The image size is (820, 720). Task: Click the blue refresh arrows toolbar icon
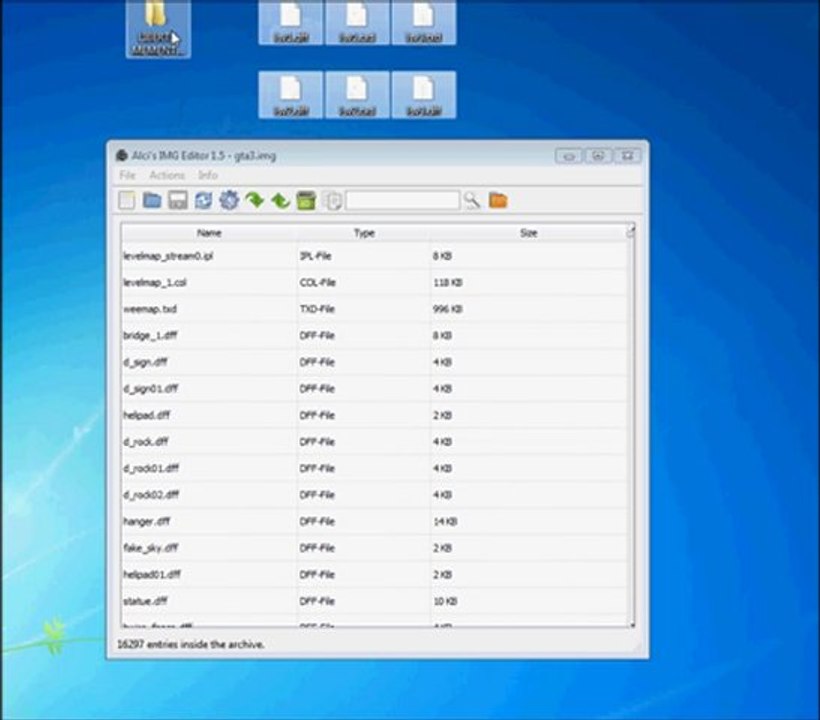pos(203,201)
